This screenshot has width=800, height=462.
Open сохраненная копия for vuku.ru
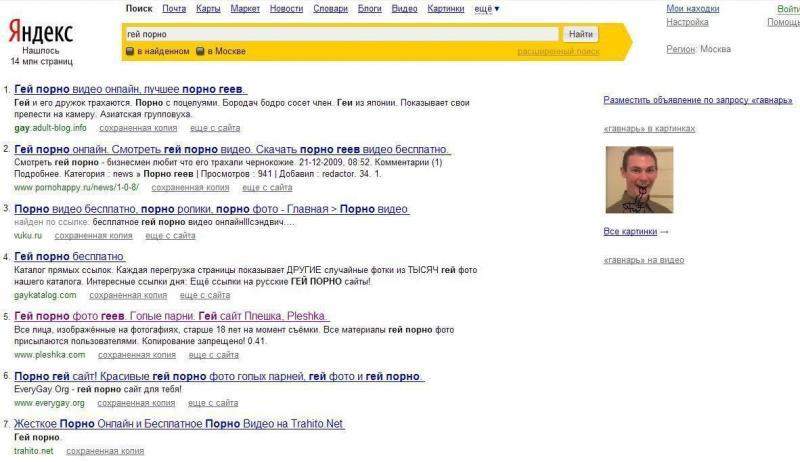(x=93, y=236)
